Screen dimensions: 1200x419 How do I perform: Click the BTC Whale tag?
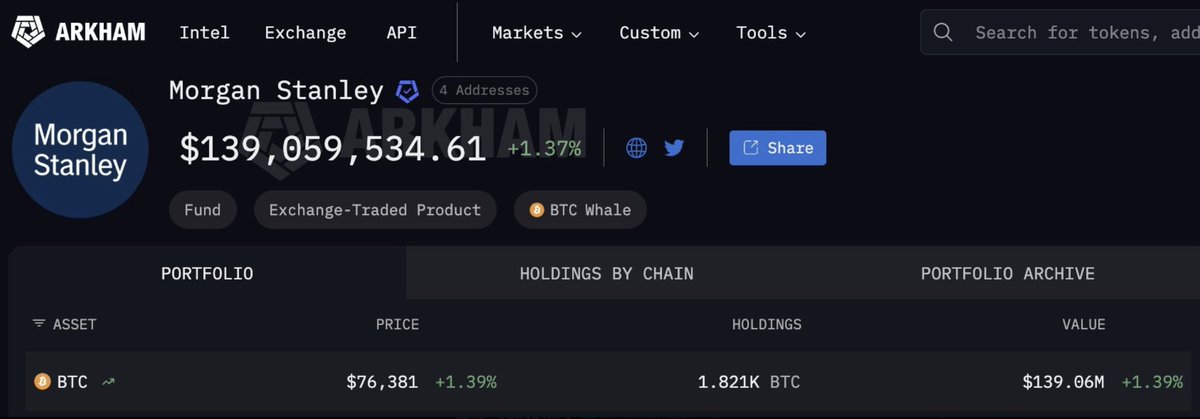[x=580, y=210]
